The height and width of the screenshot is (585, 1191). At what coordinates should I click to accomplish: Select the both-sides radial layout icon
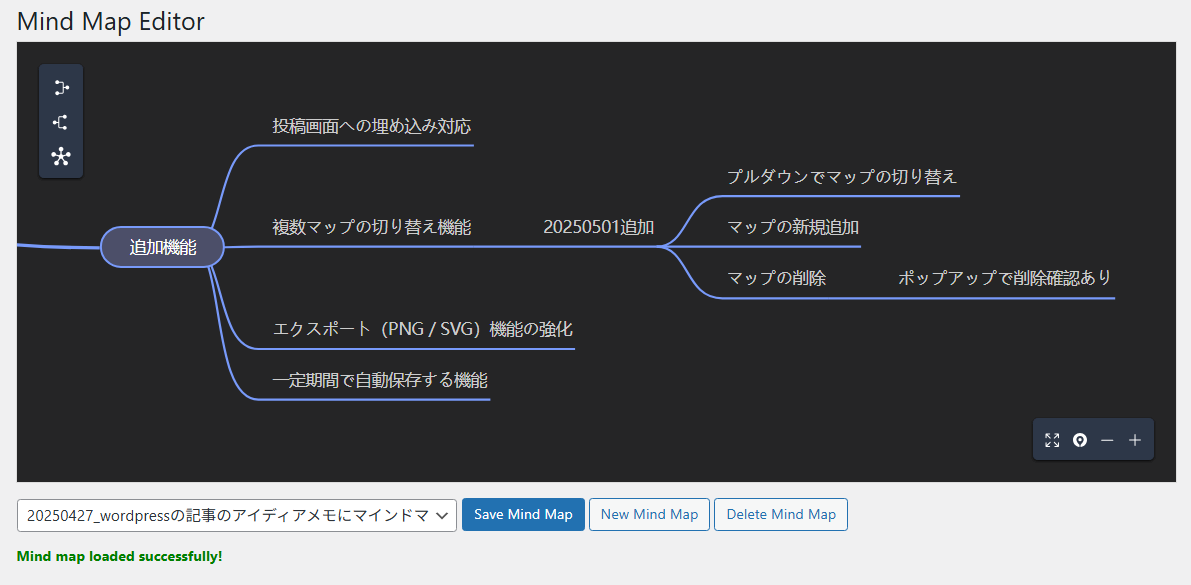point(61,157)
